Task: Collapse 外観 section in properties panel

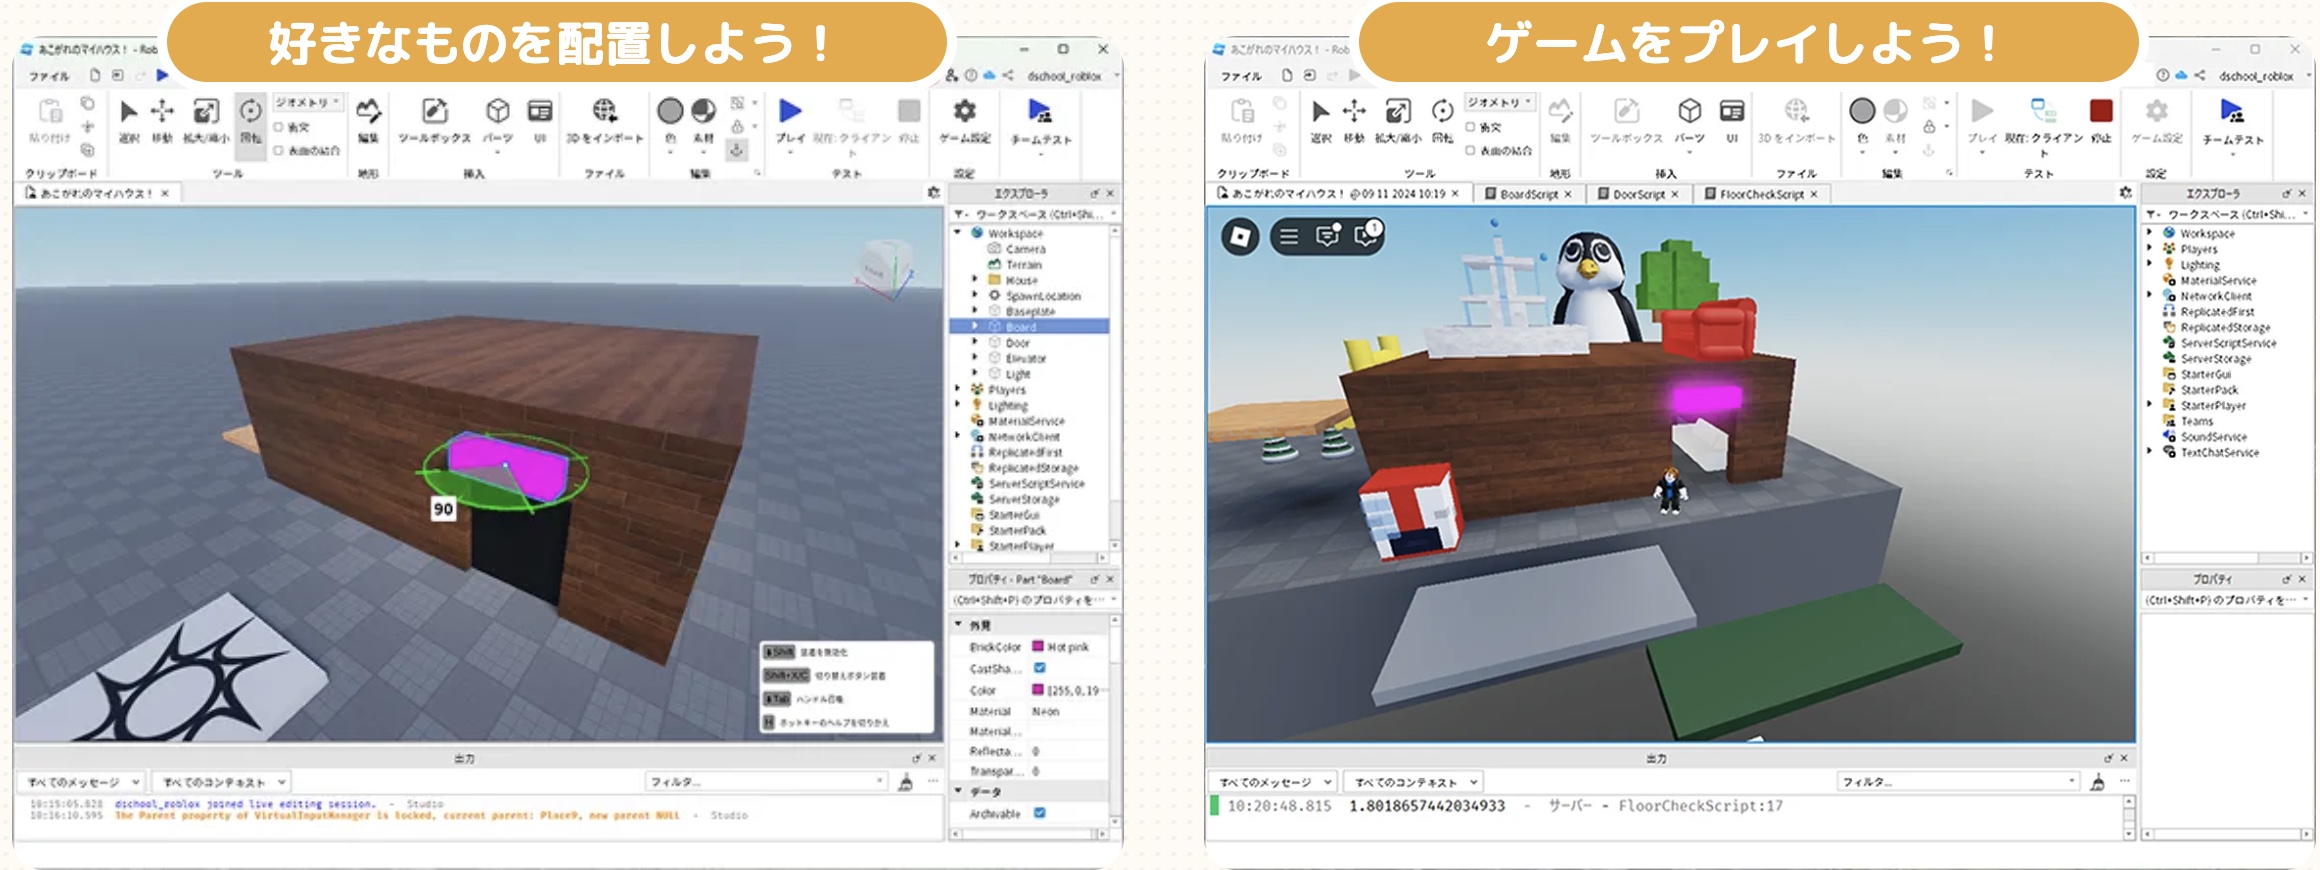Action: tap(958, 625)
